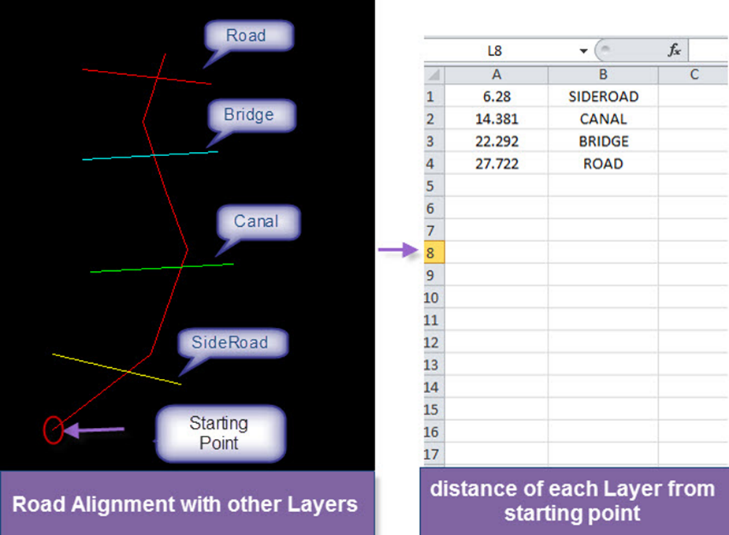The image size is (729, 535).
Task: Pick the green canal line
Action: (120, 269)
